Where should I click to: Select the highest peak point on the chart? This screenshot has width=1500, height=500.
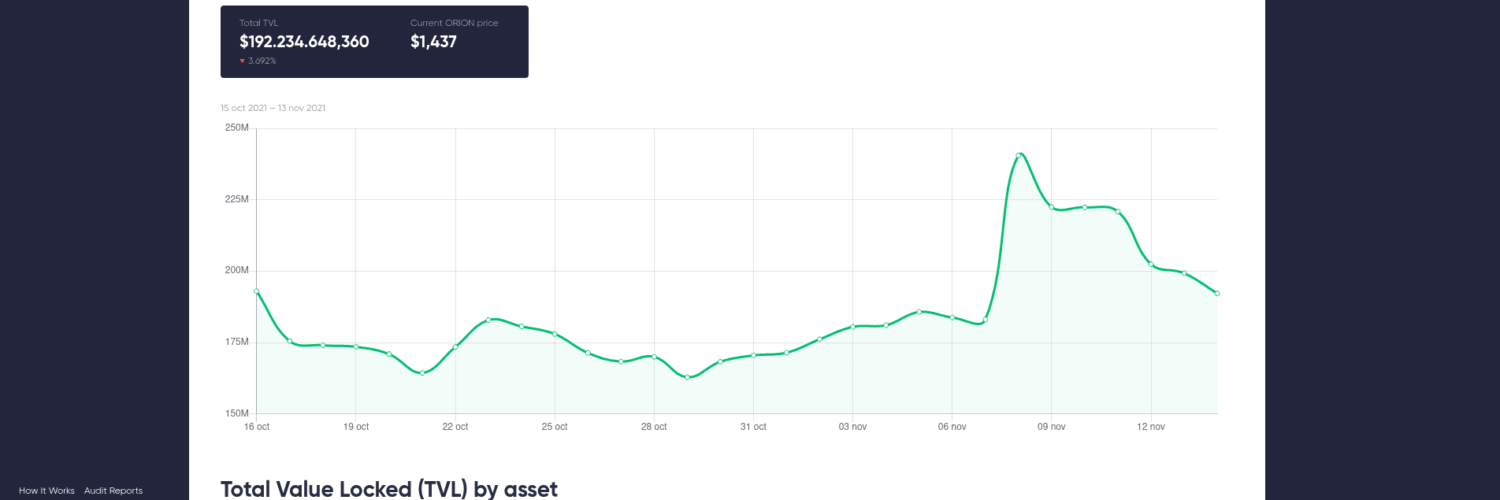coord(1019,155)
